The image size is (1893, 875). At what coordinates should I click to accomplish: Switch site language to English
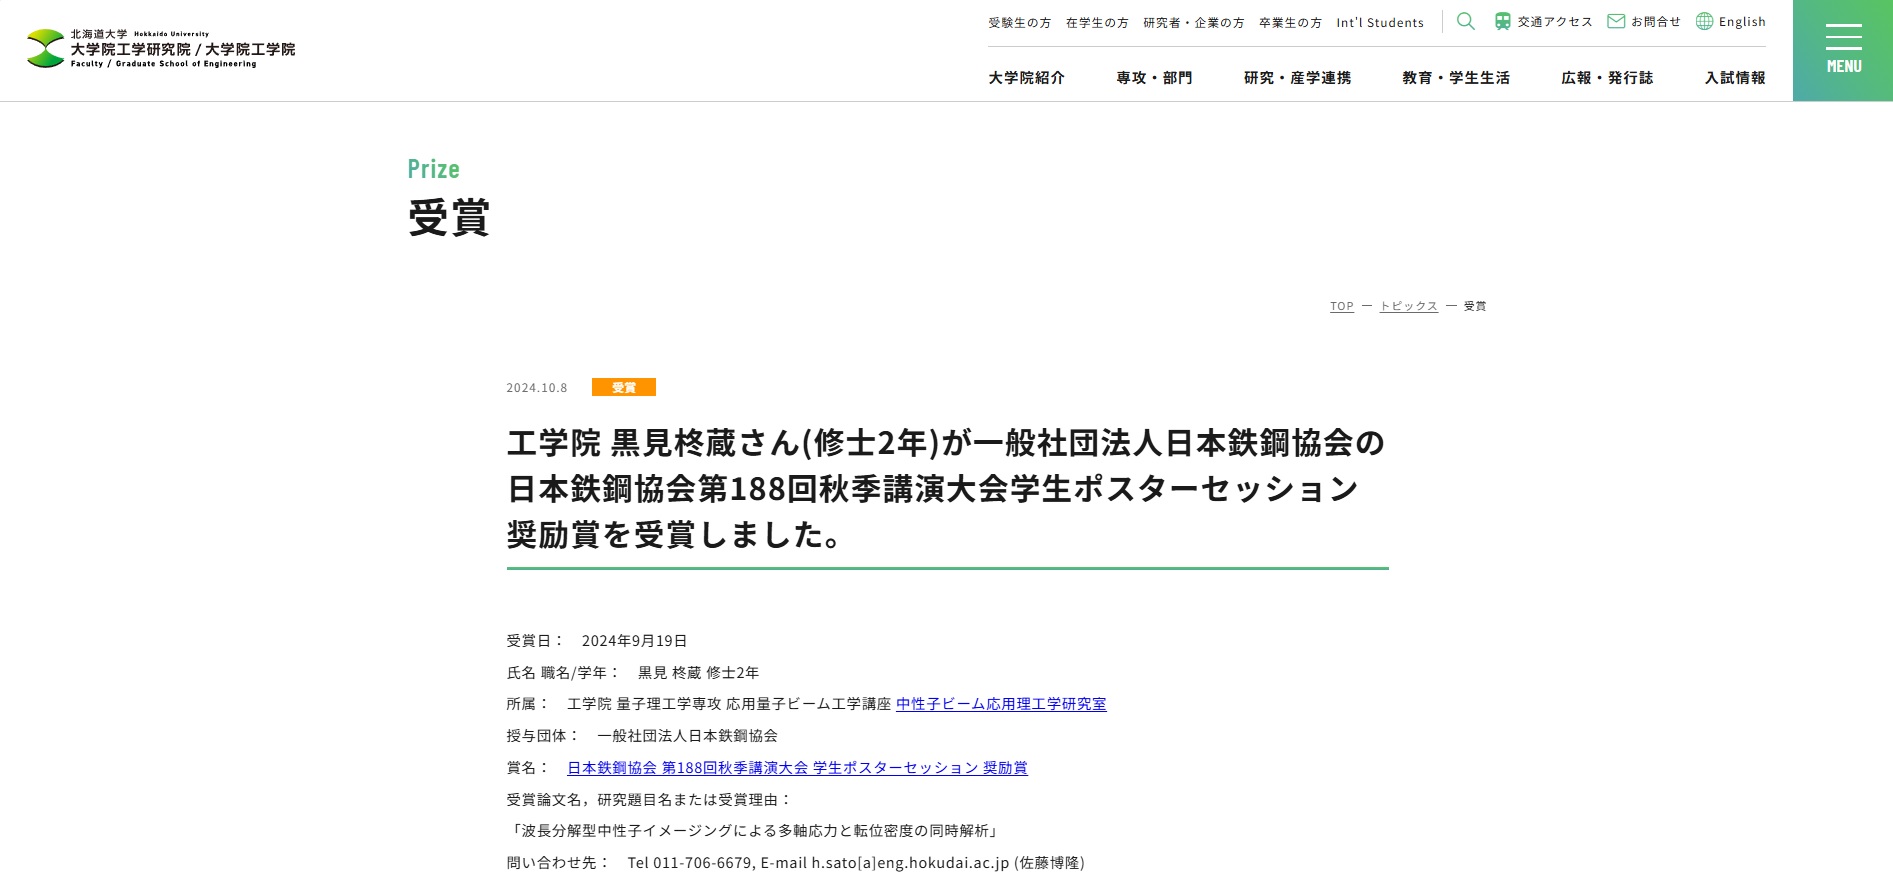click(x=1742, y=22)
